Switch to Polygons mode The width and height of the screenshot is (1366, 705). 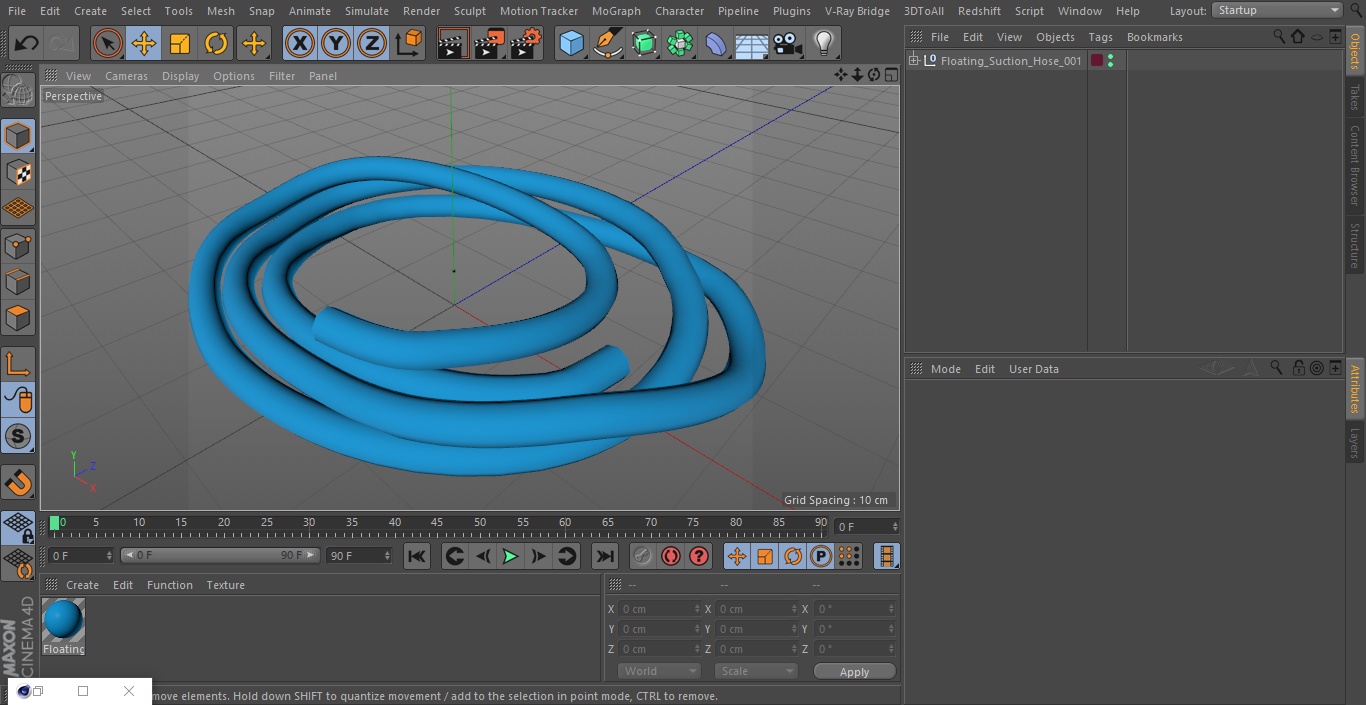[x=18, y=318]
